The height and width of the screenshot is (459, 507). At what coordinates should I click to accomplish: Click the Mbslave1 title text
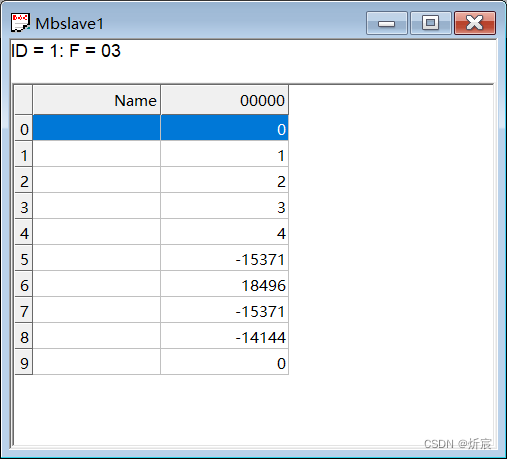click(x=69, y=23)
